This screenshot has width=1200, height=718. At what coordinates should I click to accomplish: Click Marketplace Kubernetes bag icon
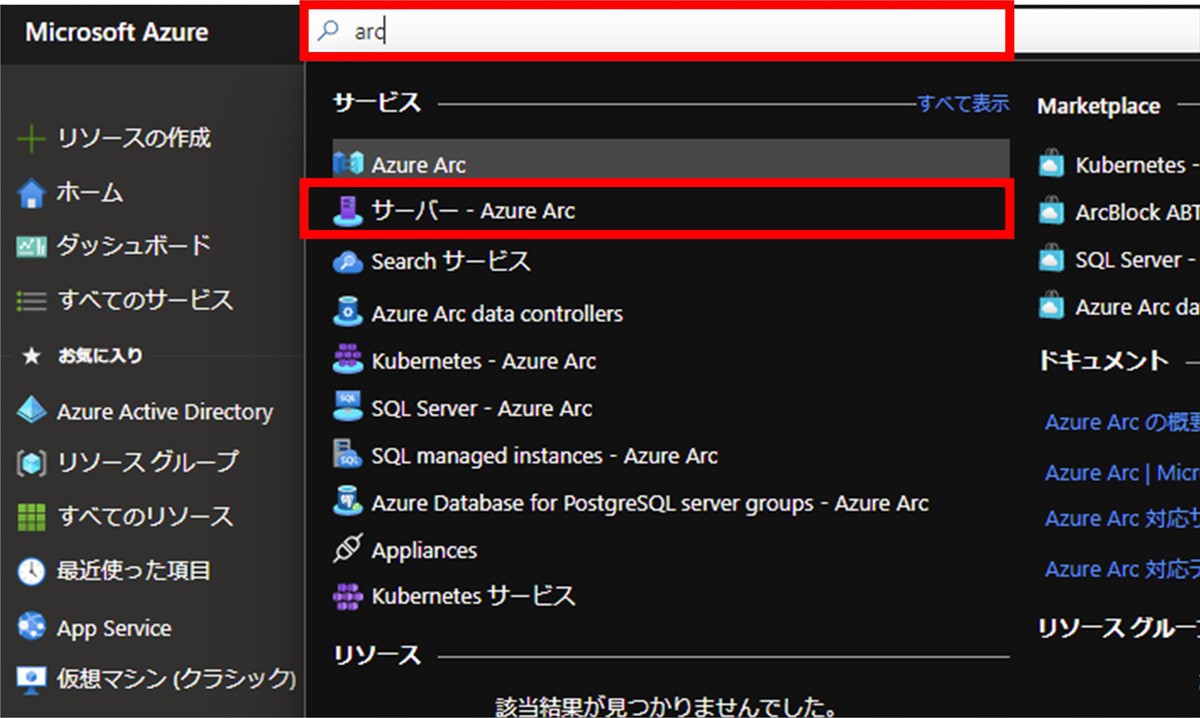point(1052,165)
